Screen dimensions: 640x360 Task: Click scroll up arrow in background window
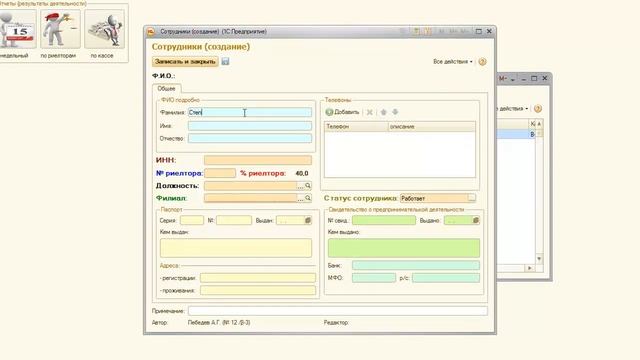[x=539, y=124]
